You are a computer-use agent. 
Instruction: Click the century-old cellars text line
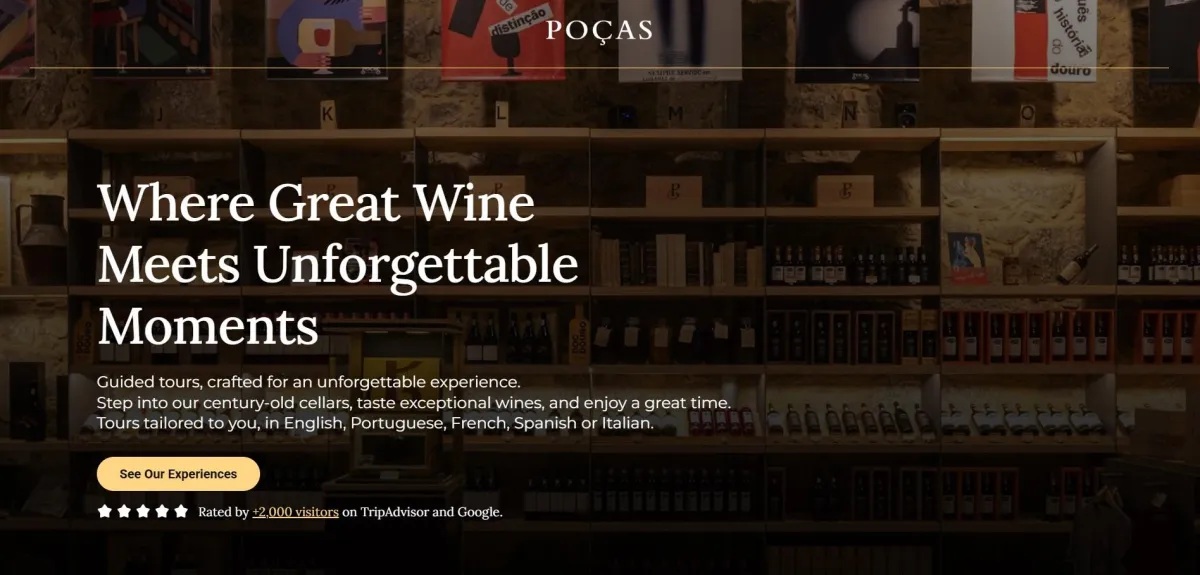coord(414,403)
